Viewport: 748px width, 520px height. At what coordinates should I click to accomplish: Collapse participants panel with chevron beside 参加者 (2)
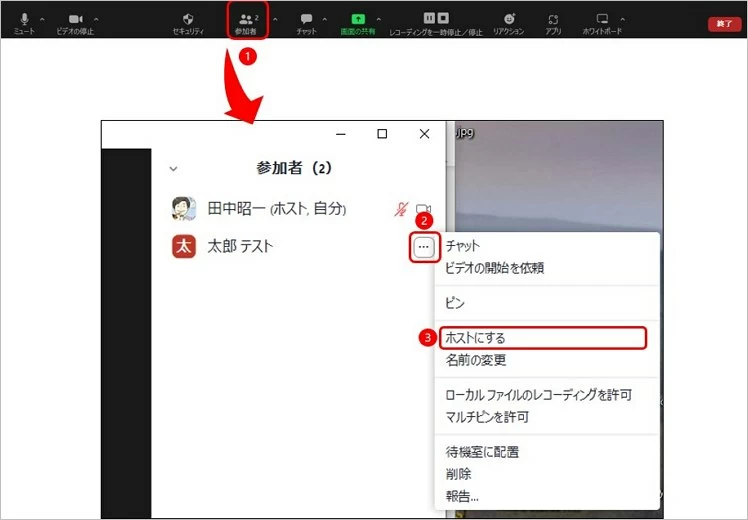click(174, 169)
